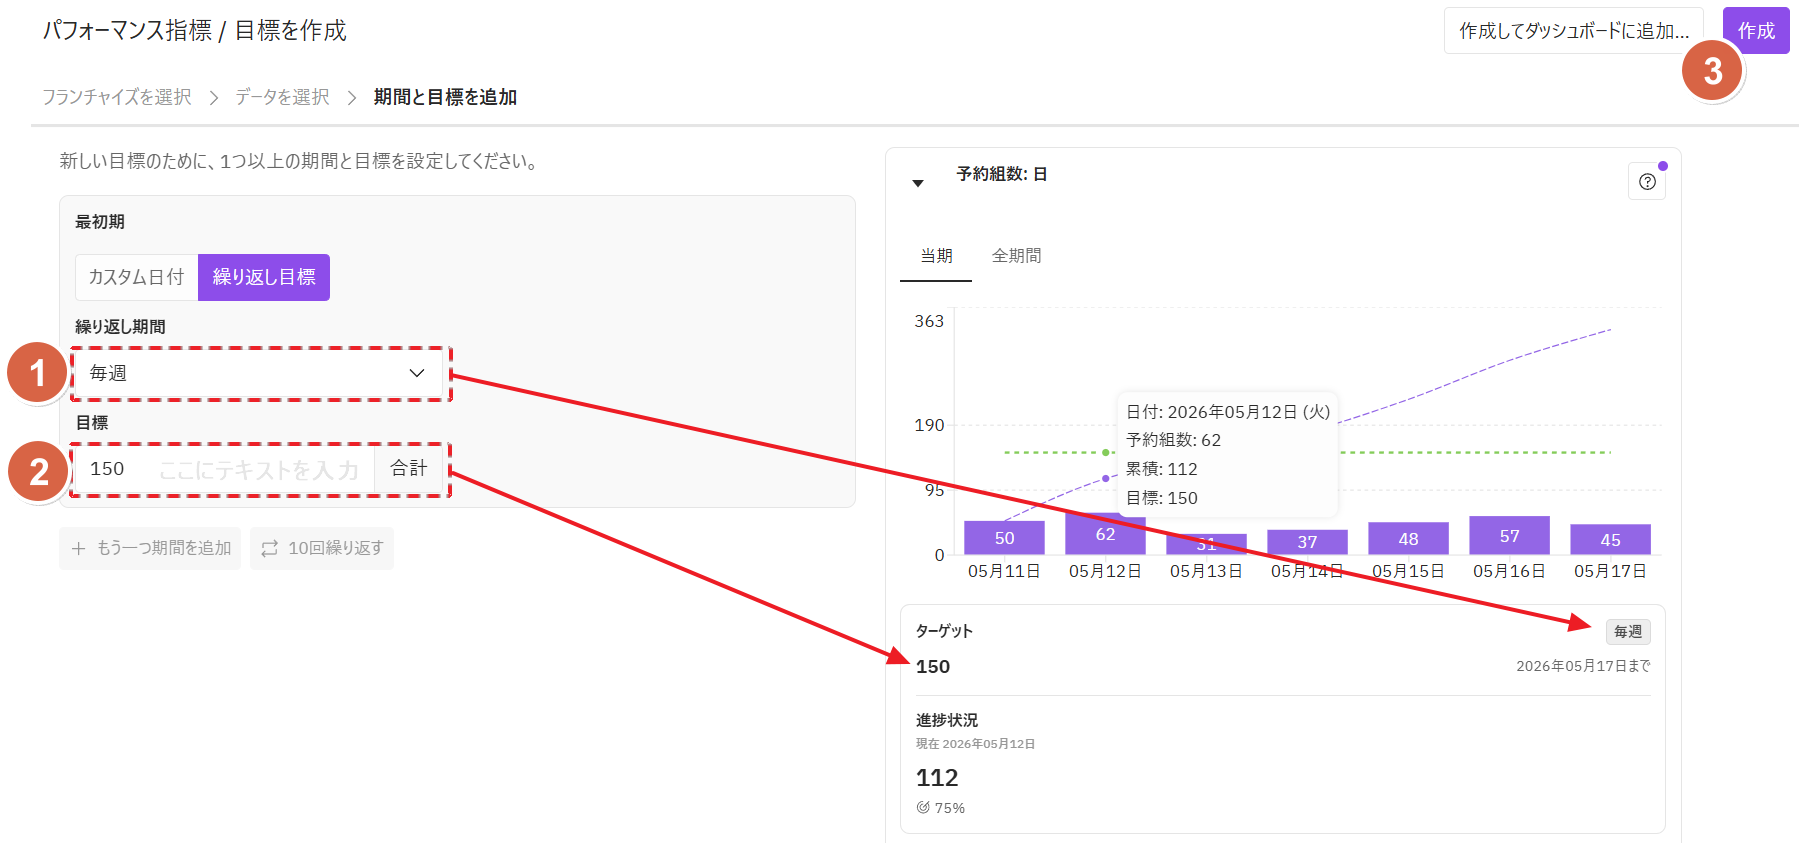Click the 繰り返し期間 field label
This screenshot has width=1799, height=843.
coord(120,327)
